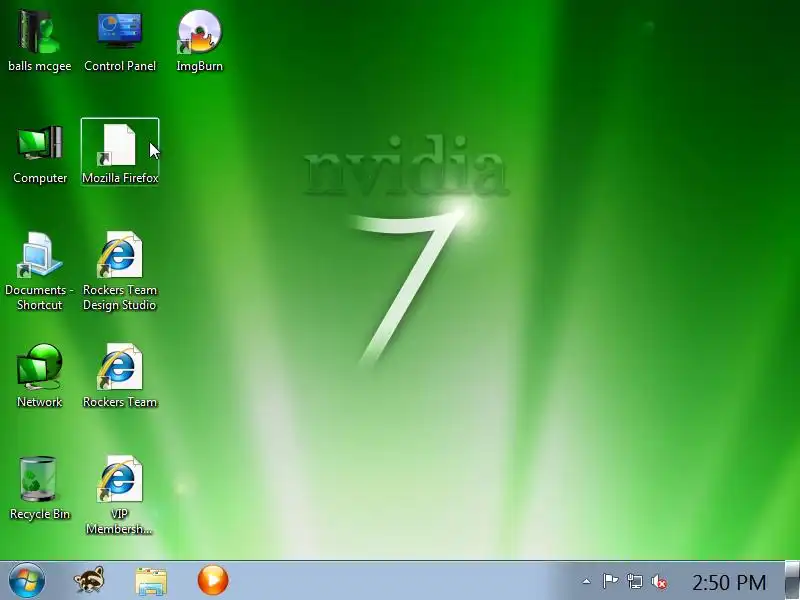Open Windows Explorer from the taskbar
The height and width of the screenshot is (600, 800).
(151, 581)
